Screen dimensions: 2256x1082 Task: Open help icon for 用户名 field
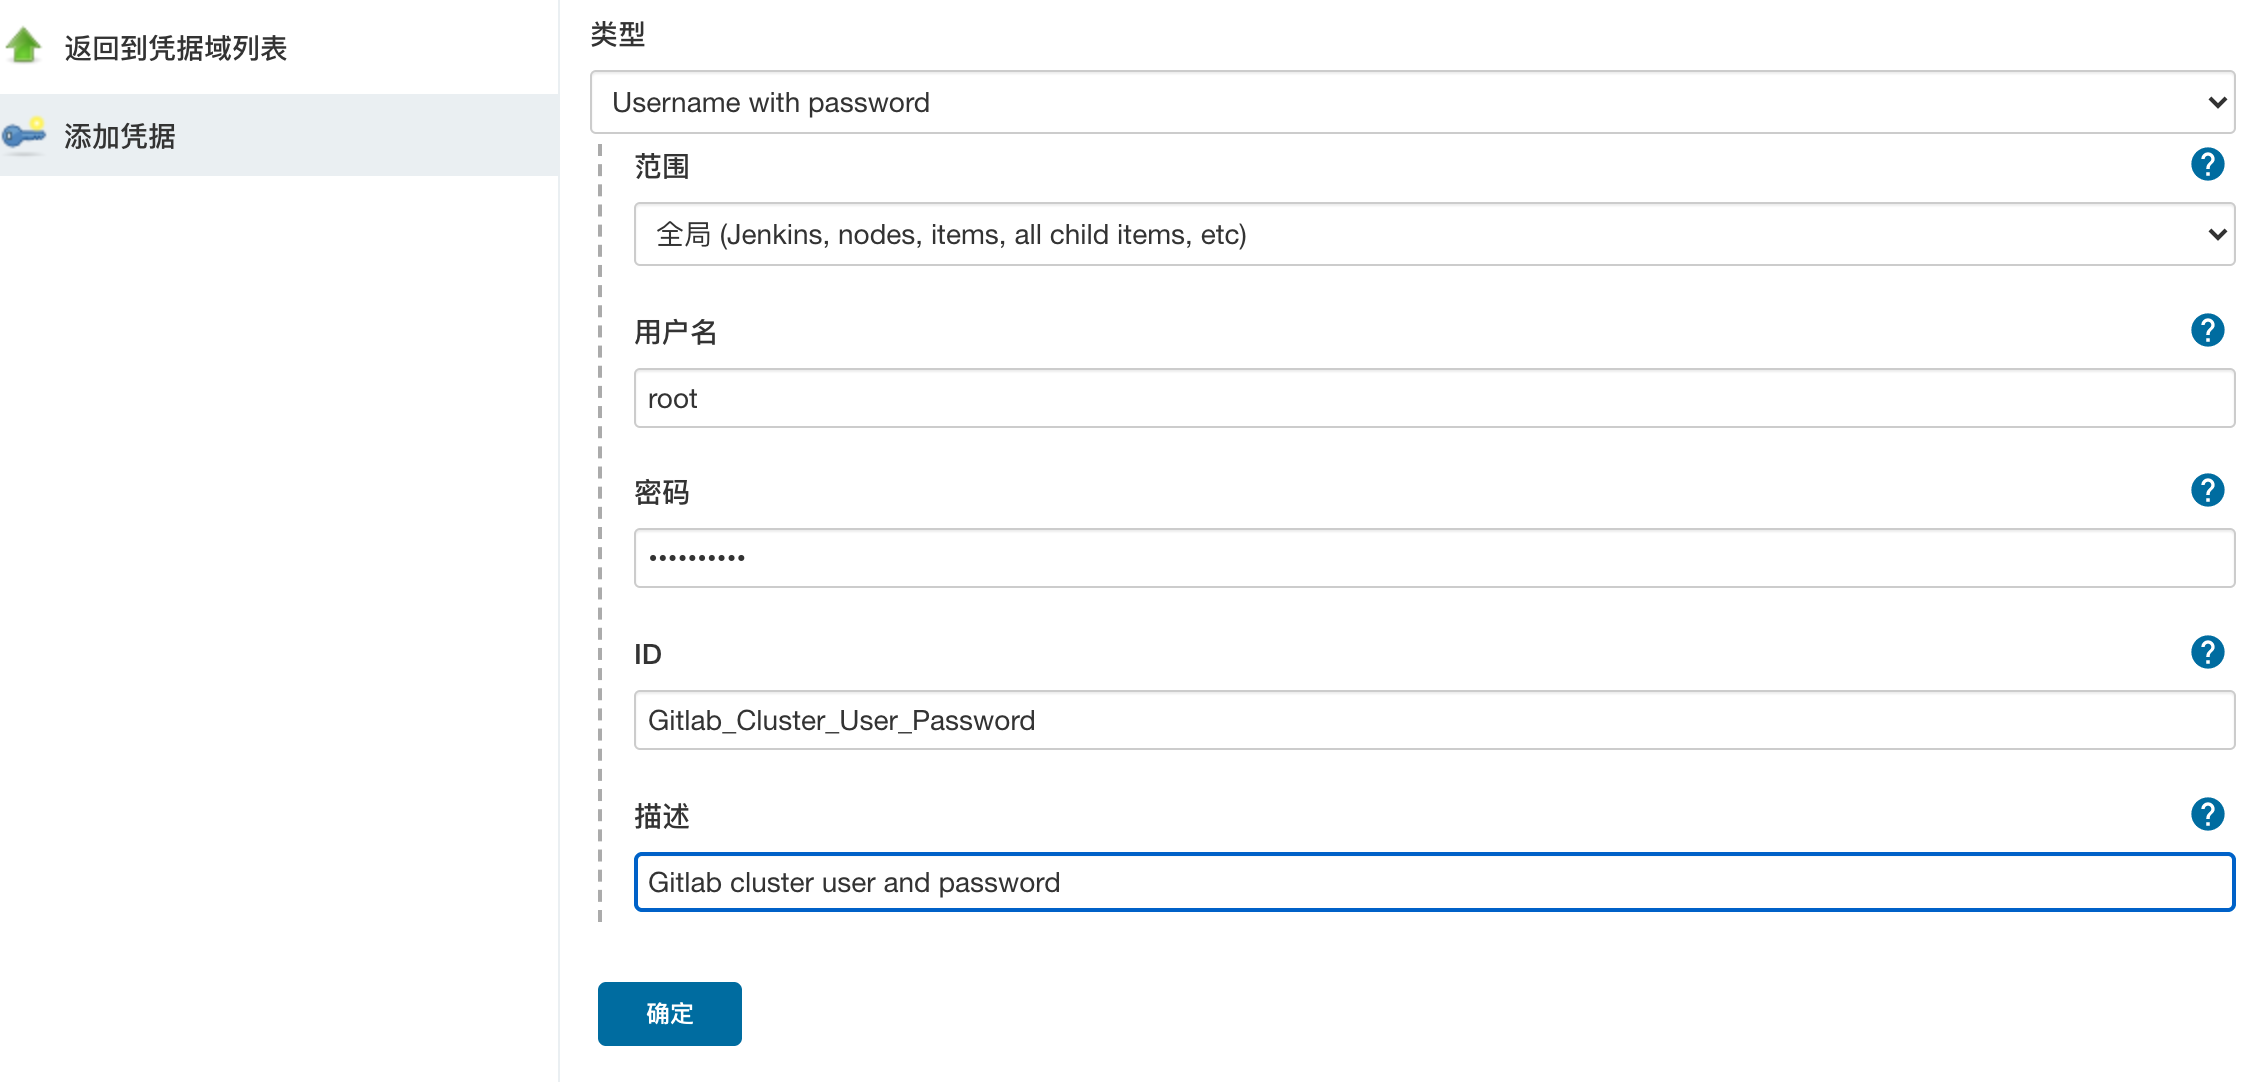[2207, 330]
